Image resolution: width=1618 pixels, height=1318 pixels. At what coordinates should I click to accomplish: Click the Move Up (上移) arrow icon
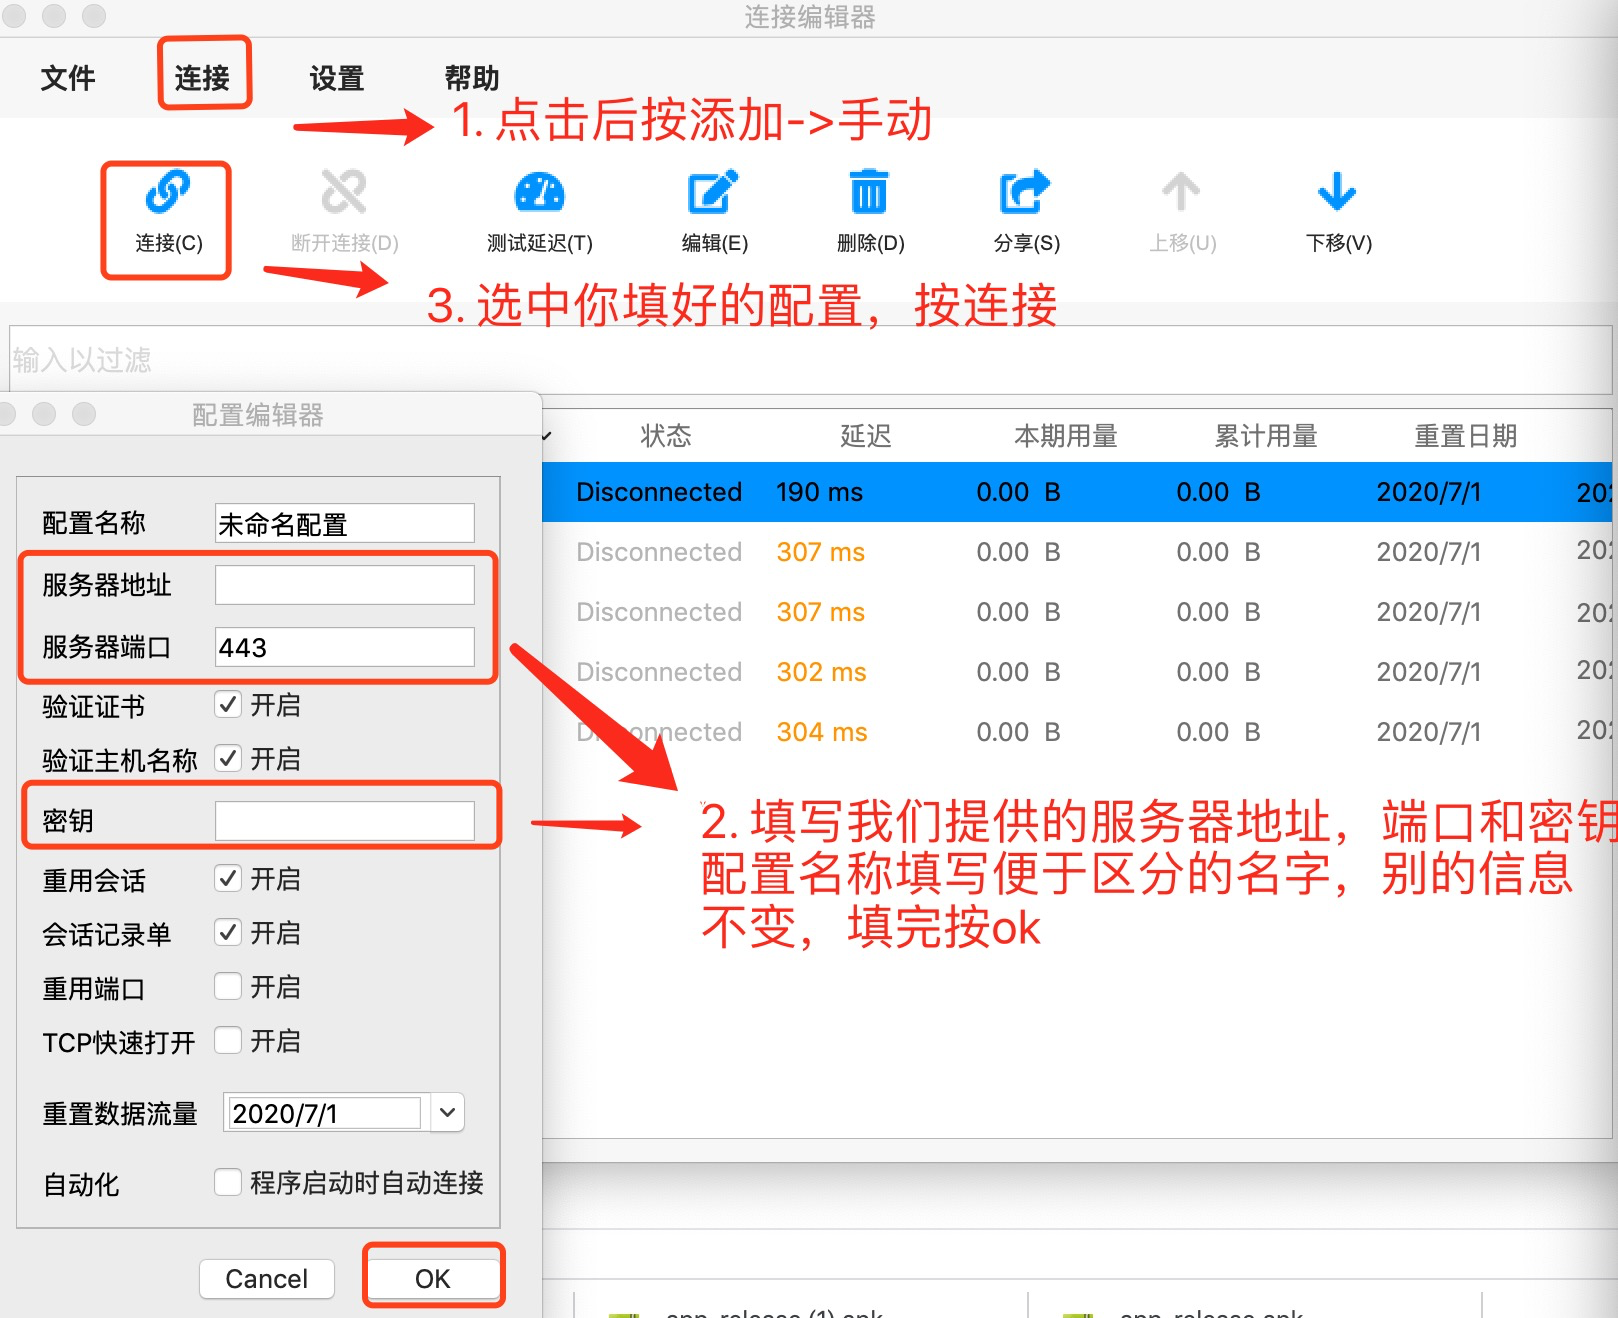[1181, 194]
